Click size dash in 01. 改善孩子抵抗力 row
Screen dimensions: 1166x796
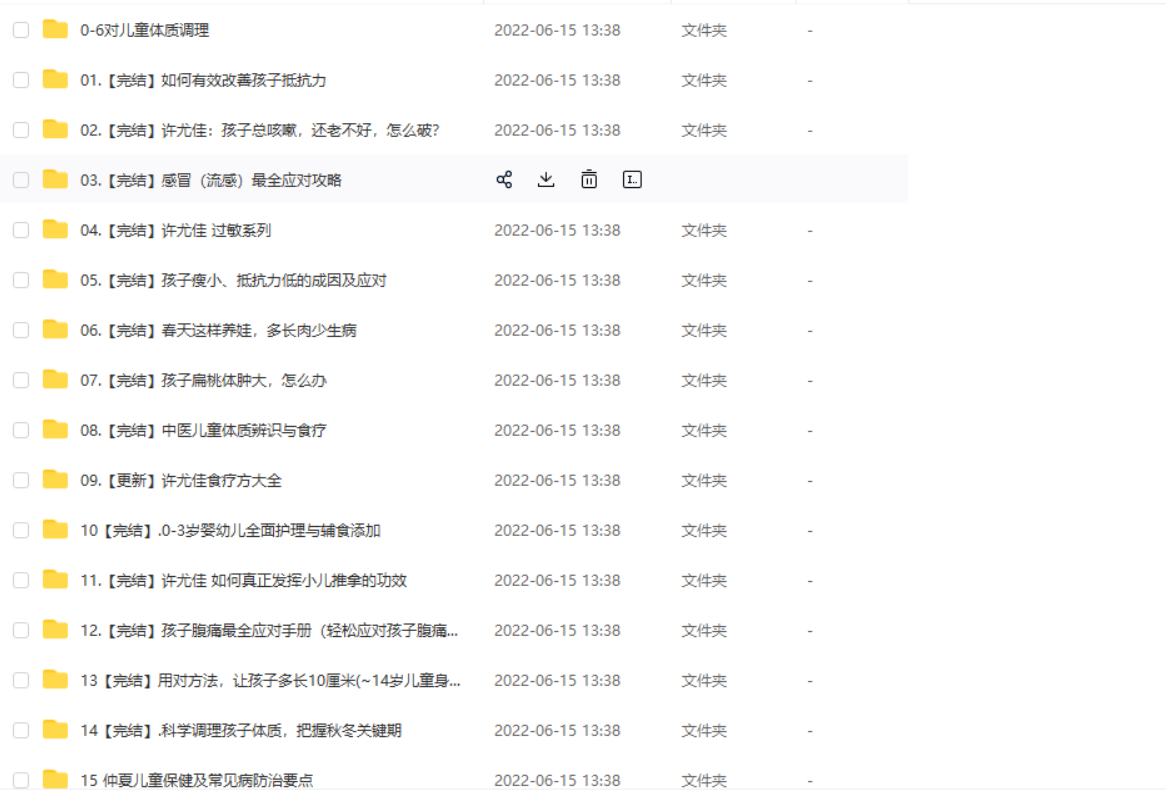(x=810, y=80)
